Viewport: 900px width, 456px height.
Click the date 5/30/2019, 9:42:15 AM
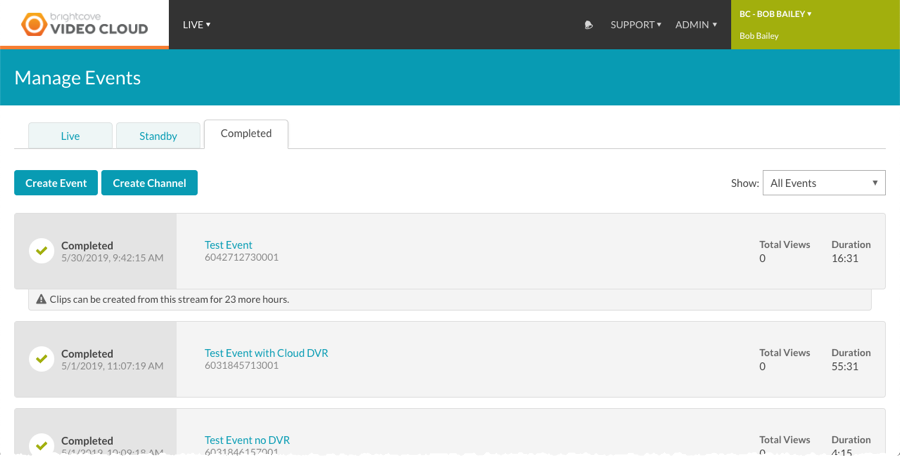112,258
